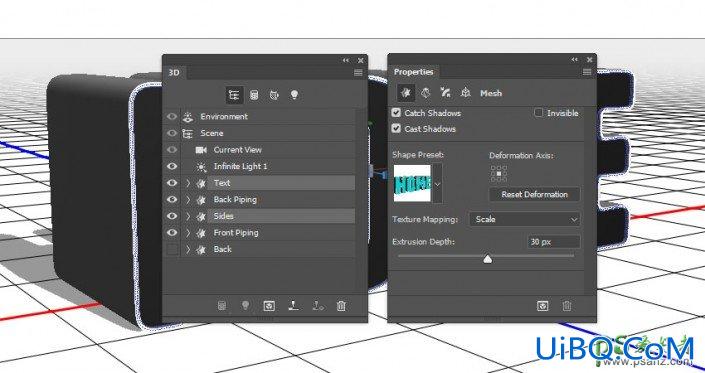The height and width of the screenshot is (373, 705).
Task: Click the Extrusion Depth value field
Action: [553, 242]
